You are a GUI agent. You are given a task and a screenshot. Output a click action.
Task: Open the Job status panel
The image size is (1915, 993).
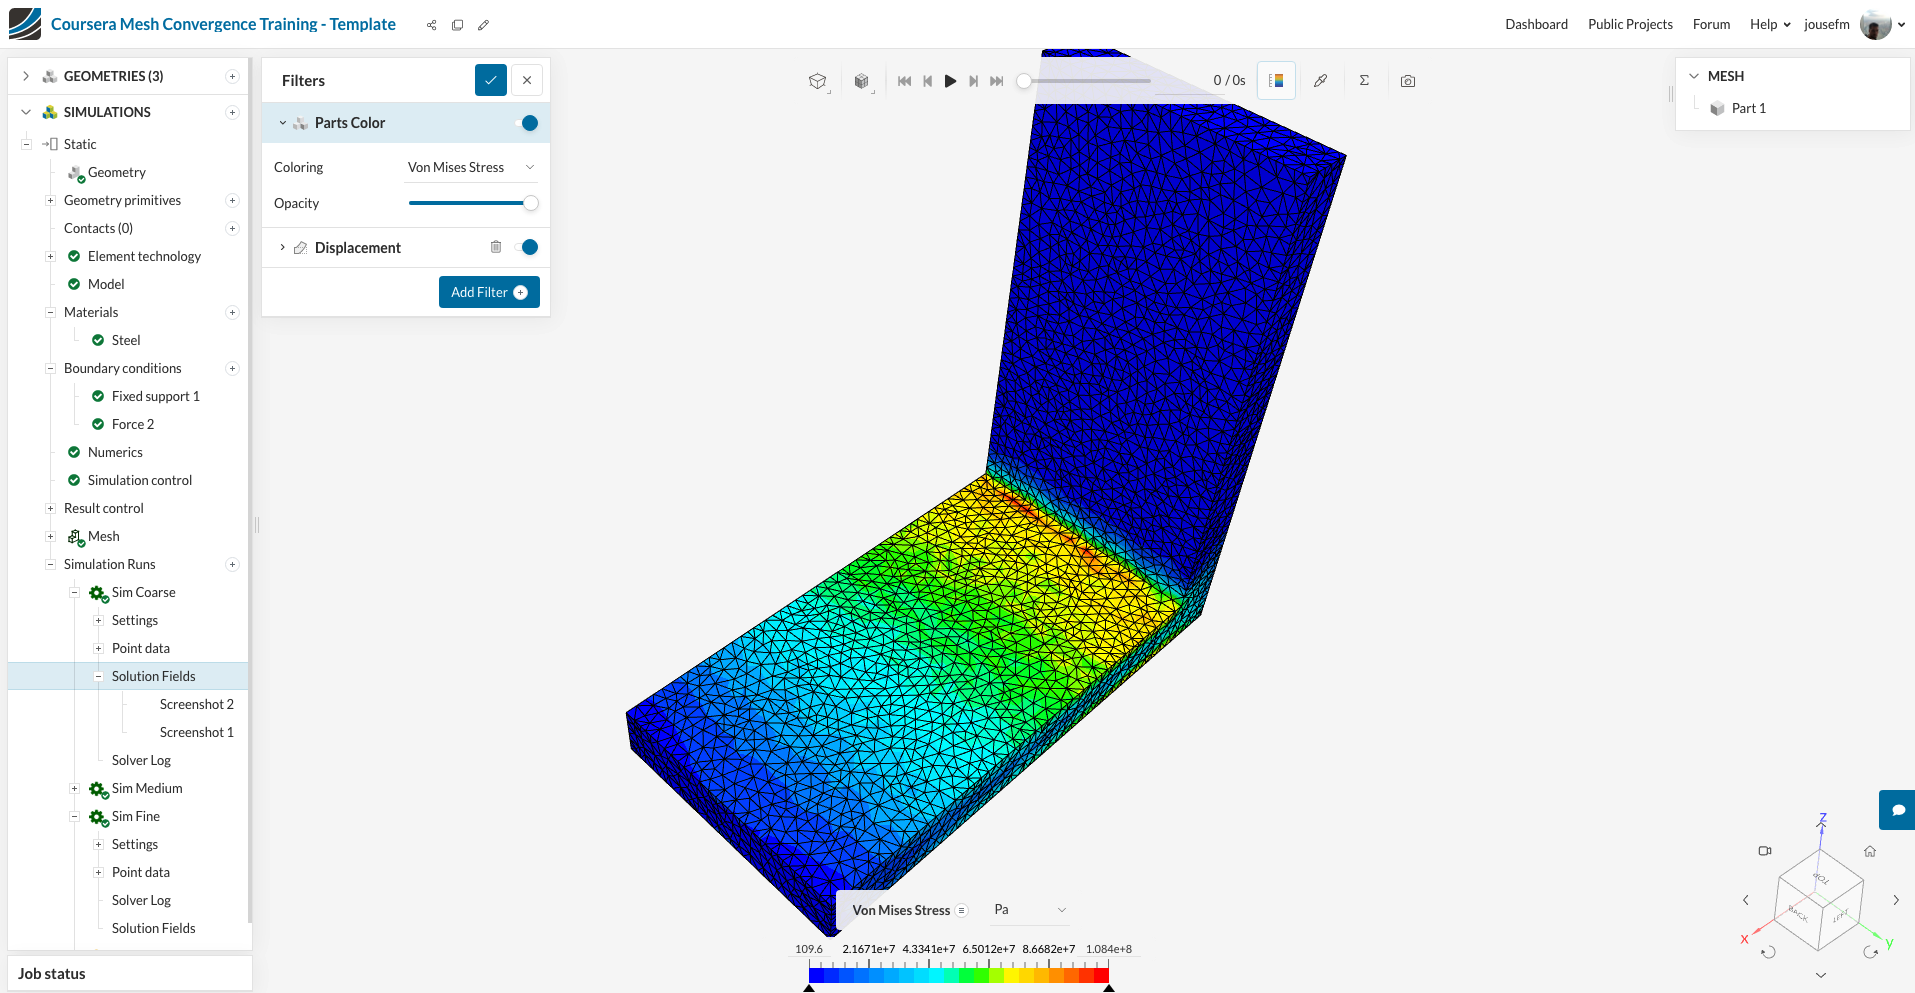pos(130,974)
